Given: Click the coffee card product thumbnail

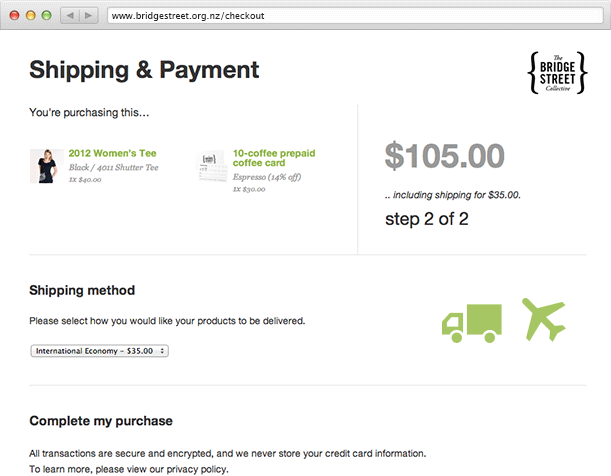Looking at the screenshot, I should (211, 166).
